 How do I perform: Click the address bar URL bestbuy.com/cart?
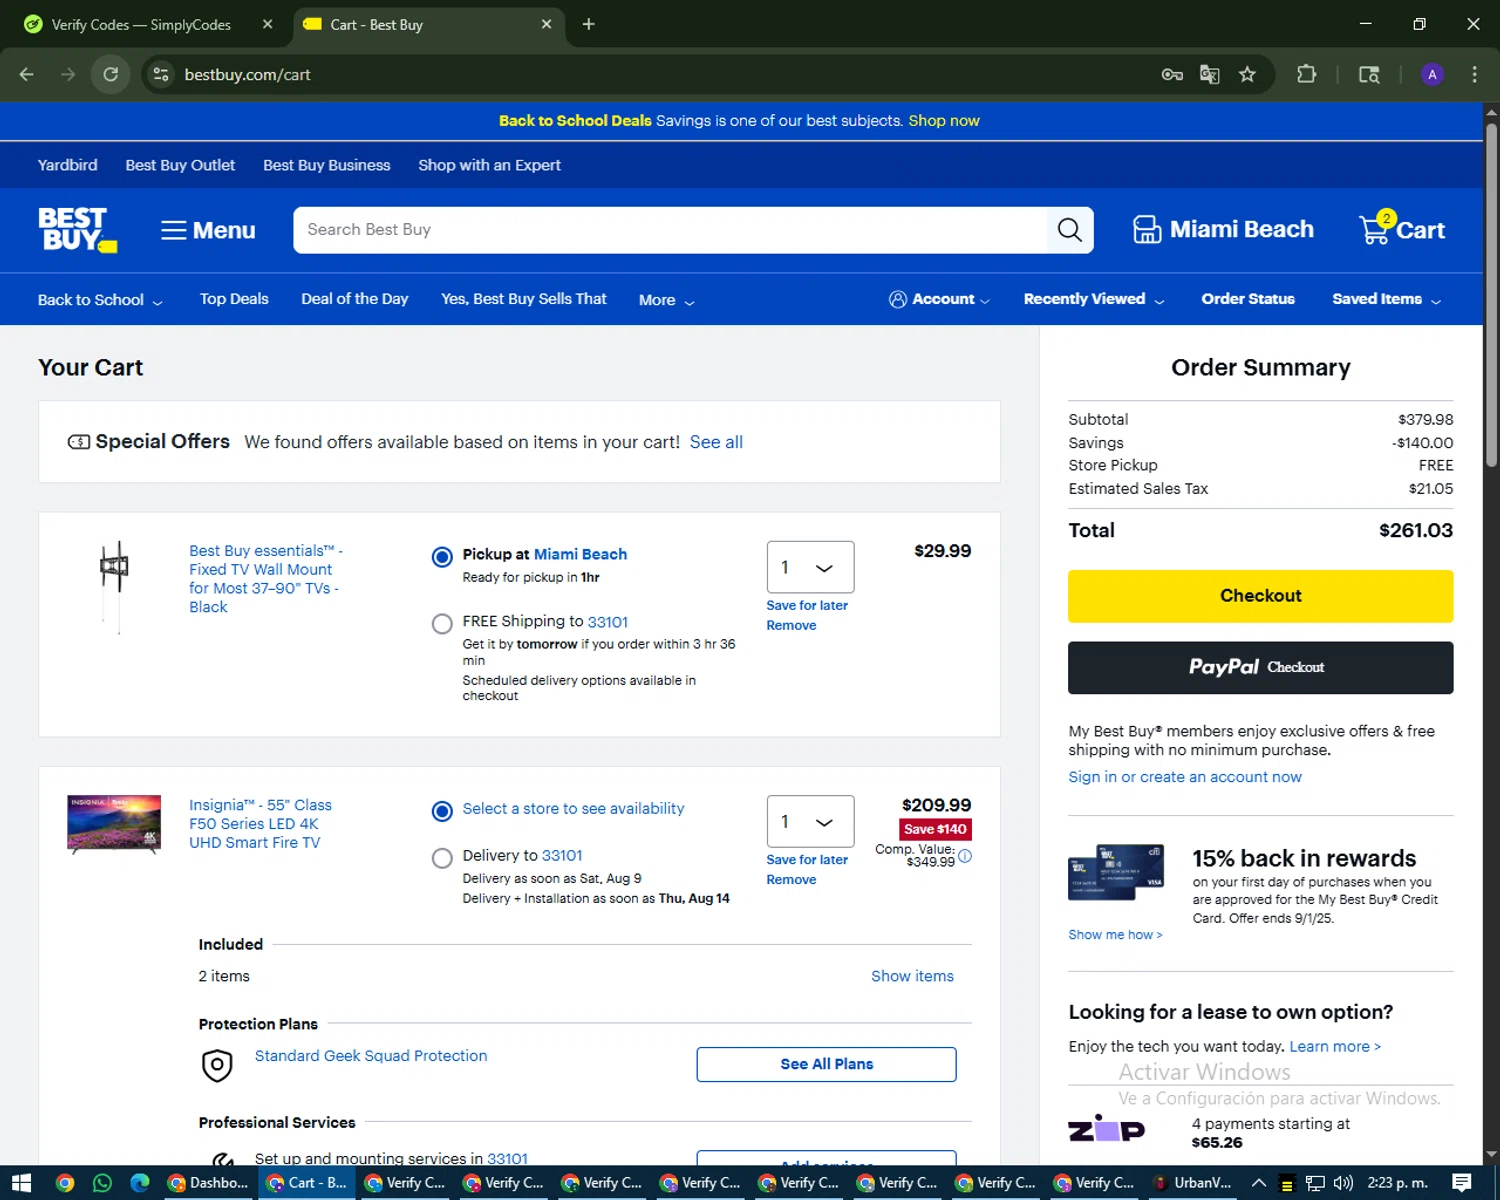coord(247,75)
